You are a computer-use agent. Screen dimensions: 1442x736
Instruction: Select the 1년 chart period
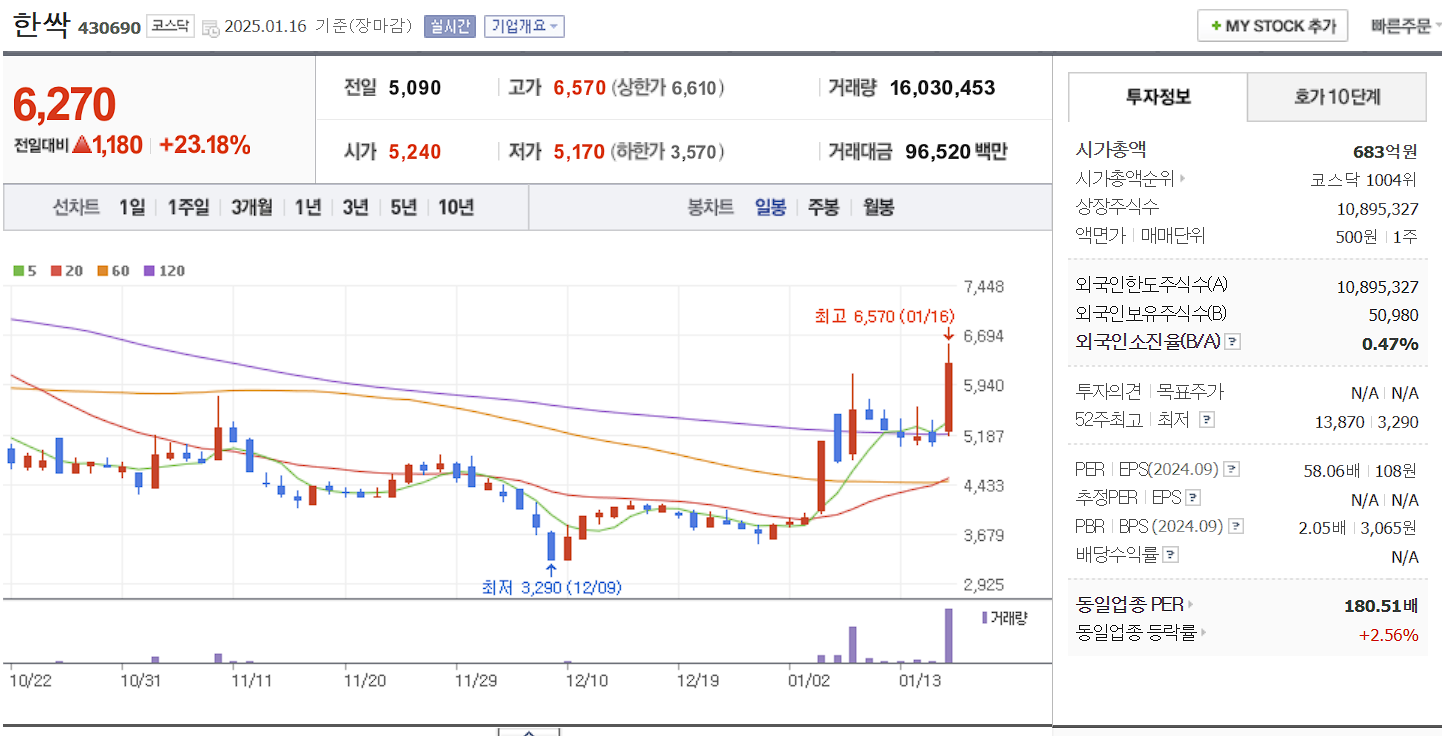click(306, 206)
